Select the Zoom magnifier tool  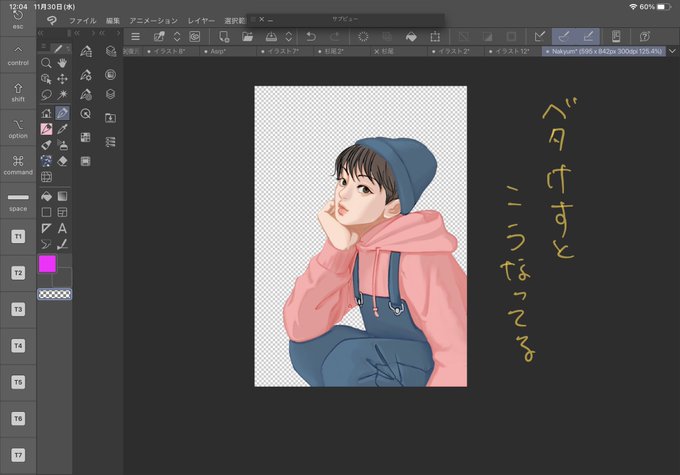[x=46, y=63]
